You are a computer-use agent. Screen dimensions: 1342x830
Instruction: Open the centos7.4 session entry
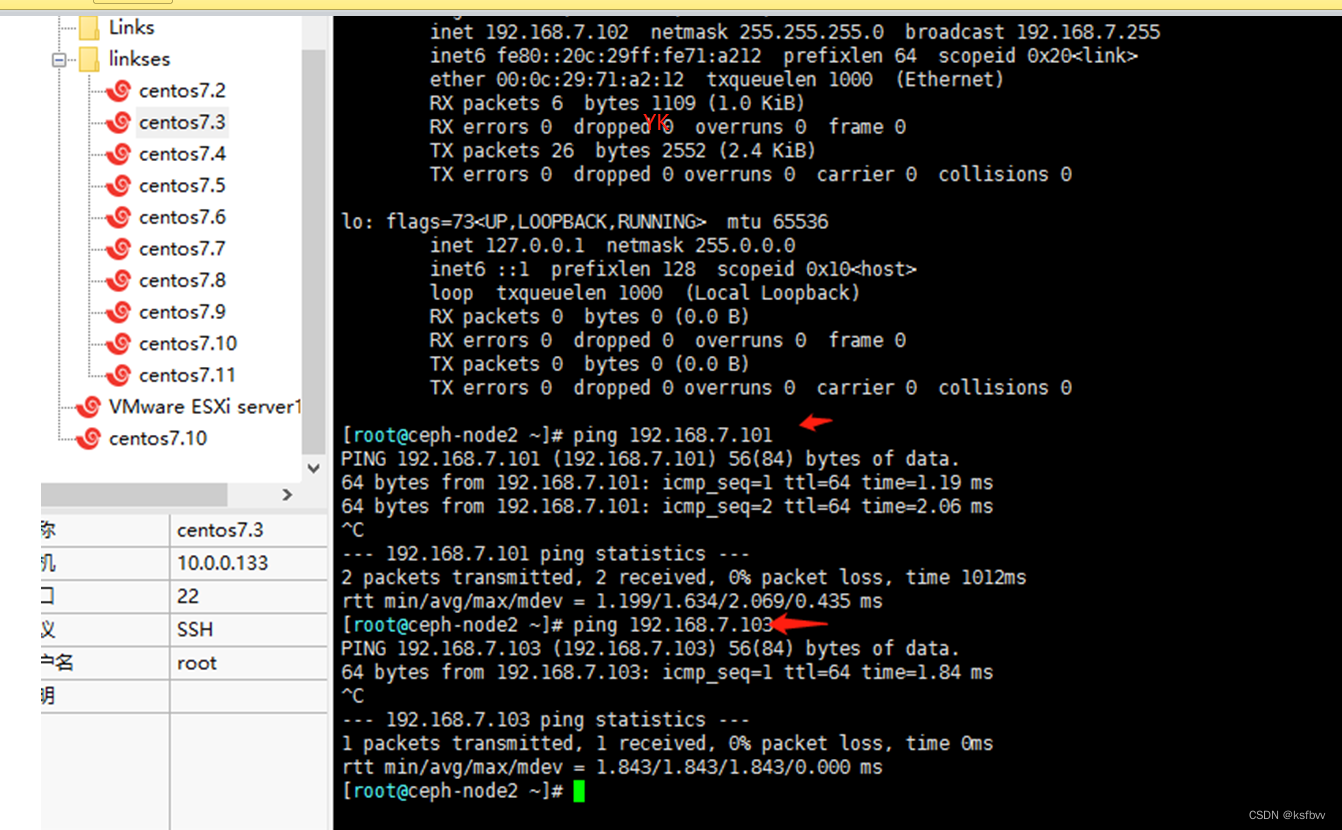182,154
